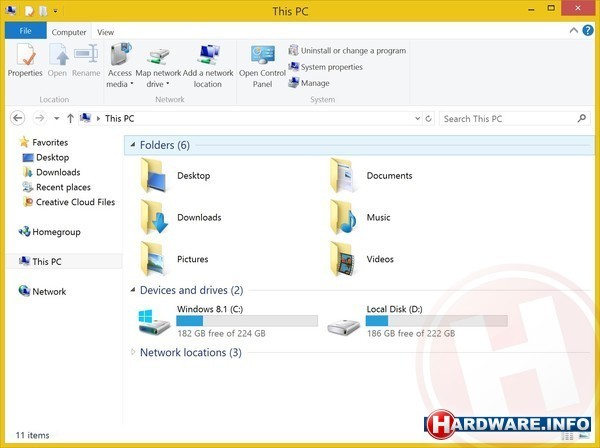The height and width of the screenshot is (448, 600).
Task: Click quick access Properties icon in title bar
Action: [x=30, y=11]
